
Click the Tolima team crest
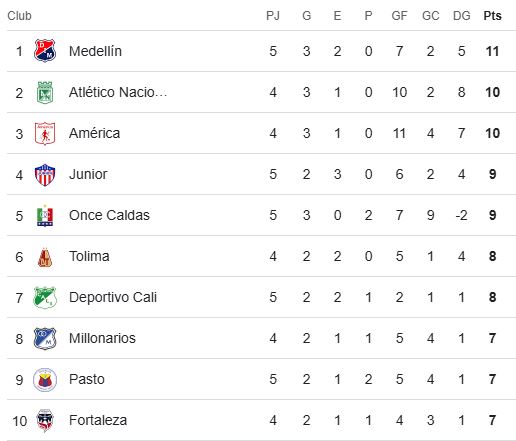pyautogui.click(x=45, y=256)
